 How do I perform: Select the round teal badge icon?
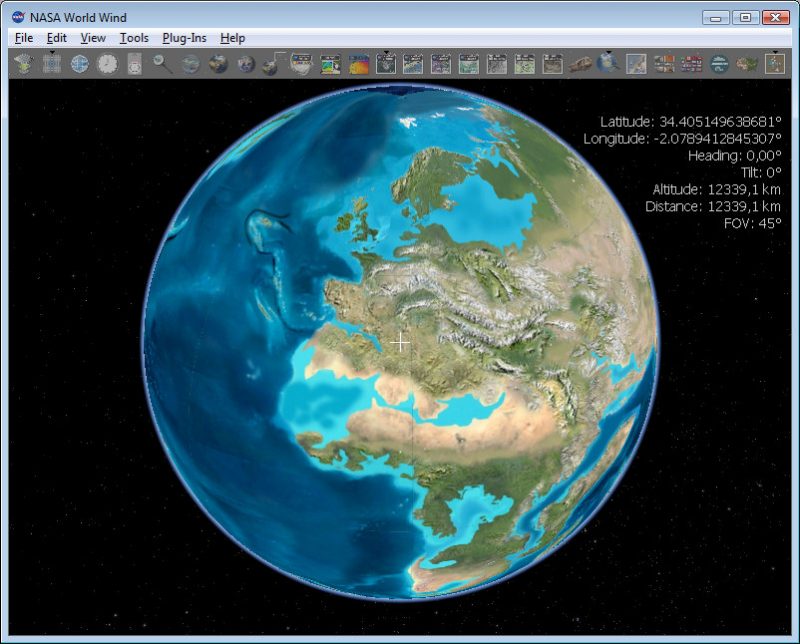pyautogui.click(x=719, y=64)
